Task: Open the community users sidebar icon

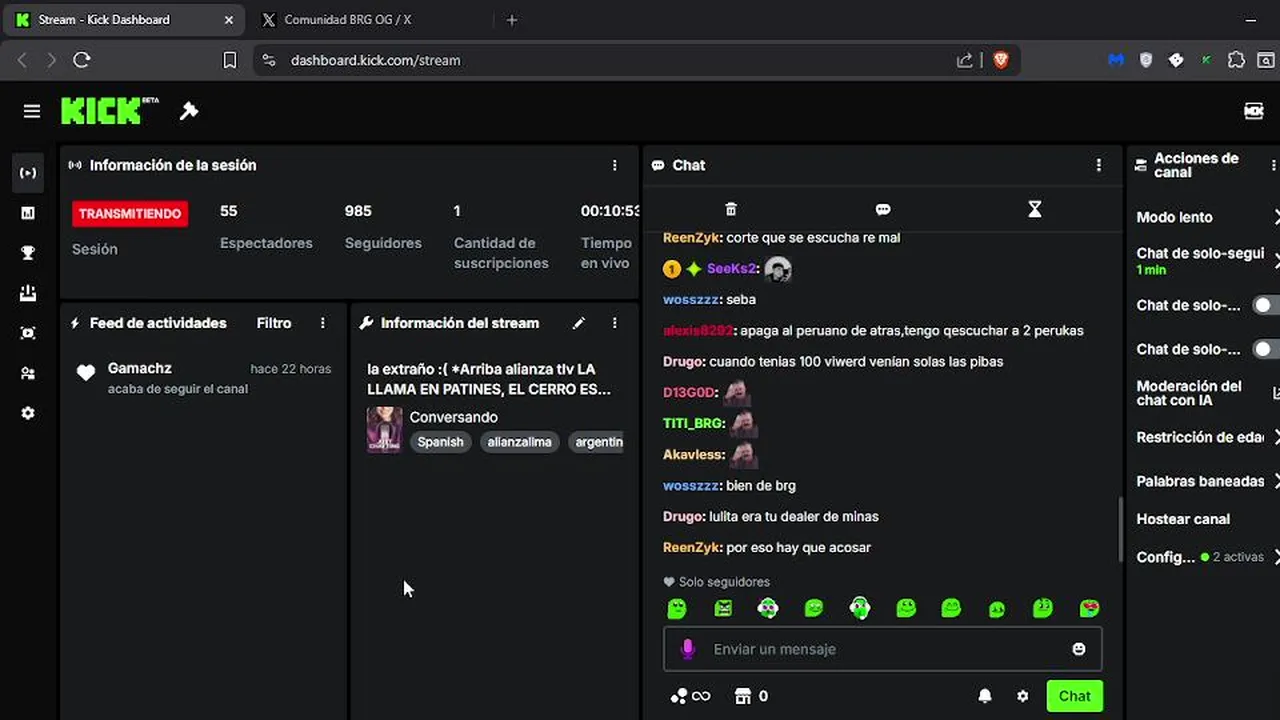Action: [28, 373]
